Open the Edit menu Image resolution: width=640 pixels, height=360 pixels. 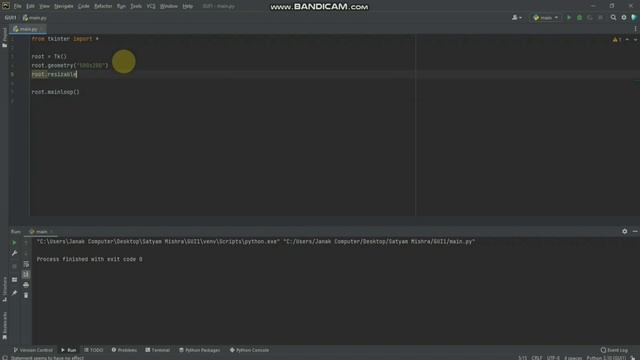point(31,6)
